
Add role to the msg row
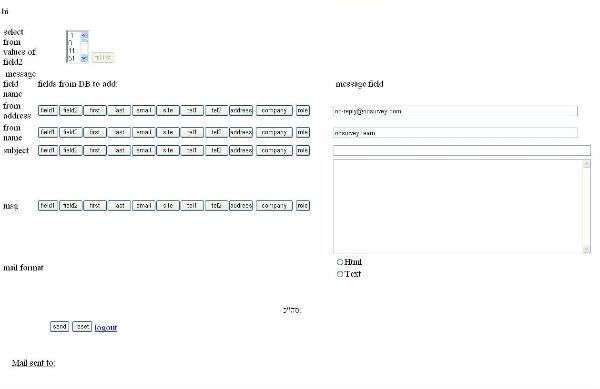point(303,205)
